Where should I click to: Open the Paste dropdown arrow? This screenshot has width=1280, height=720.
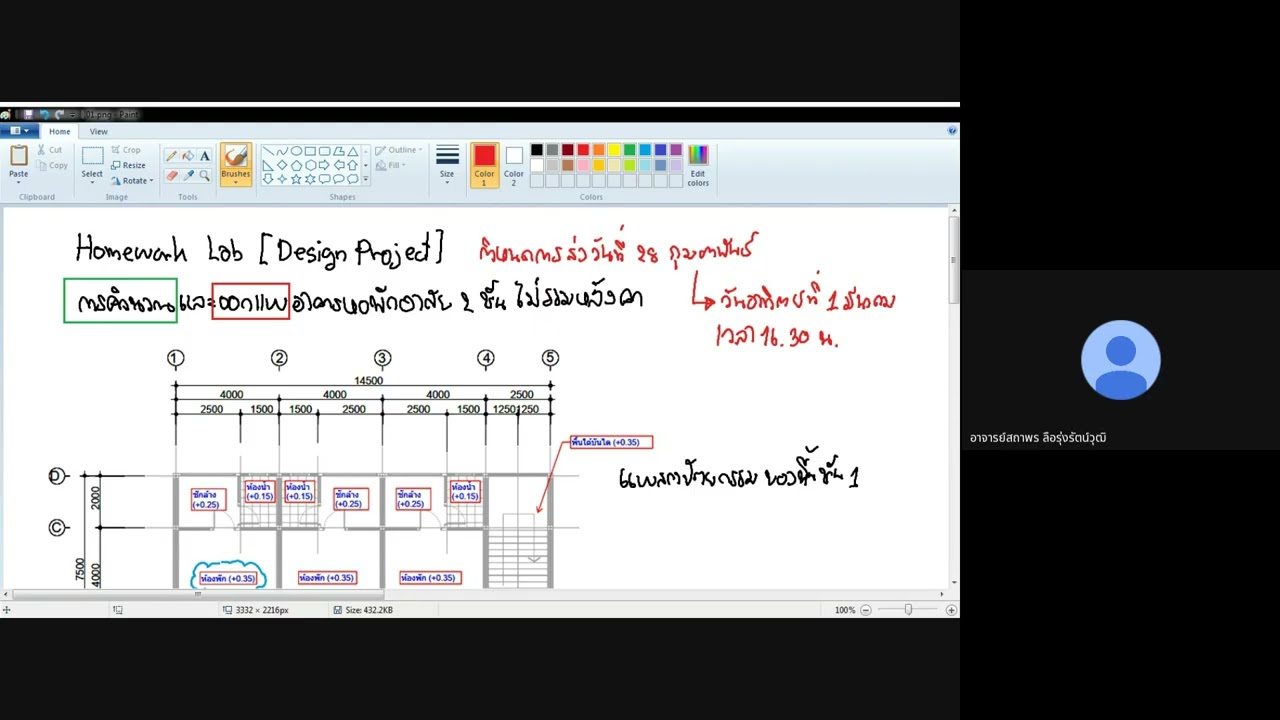pyautogui.click(x=19, y=182)
